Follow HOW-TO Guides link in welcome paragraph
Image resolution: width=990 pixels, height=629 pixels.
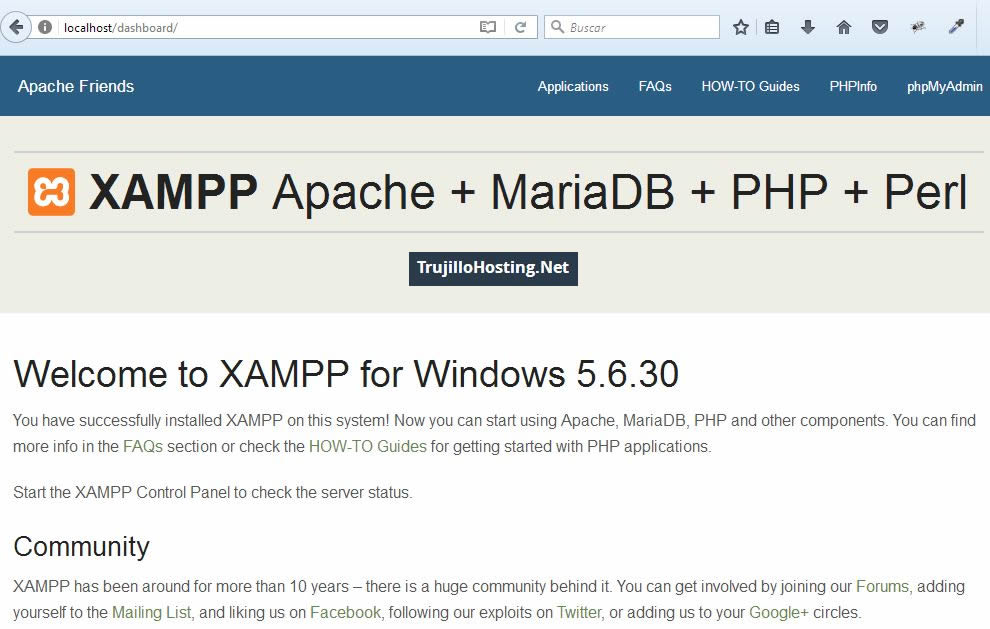coord(367,446)
